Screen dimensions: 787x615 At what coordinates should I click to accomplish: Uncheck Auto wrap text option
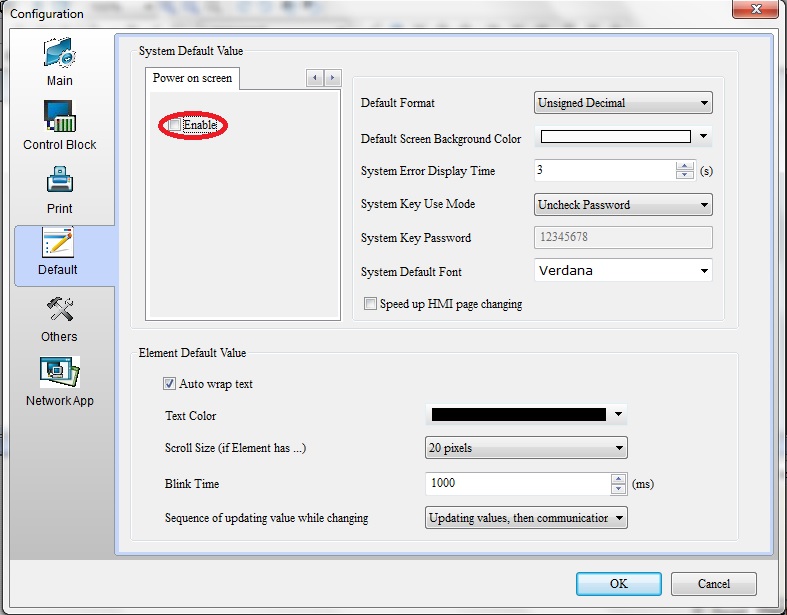pos(169,383)
